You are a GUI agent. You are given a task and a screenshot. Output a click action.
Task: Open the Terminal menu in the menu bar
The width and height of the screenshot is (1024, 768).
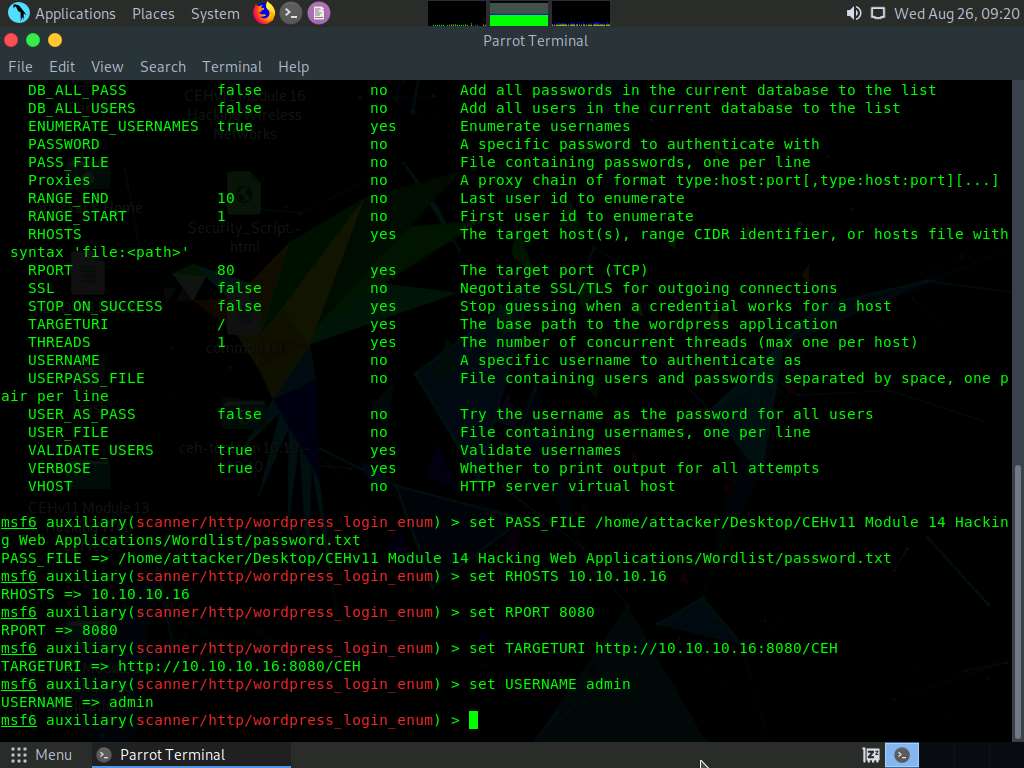tap(232, 66)
